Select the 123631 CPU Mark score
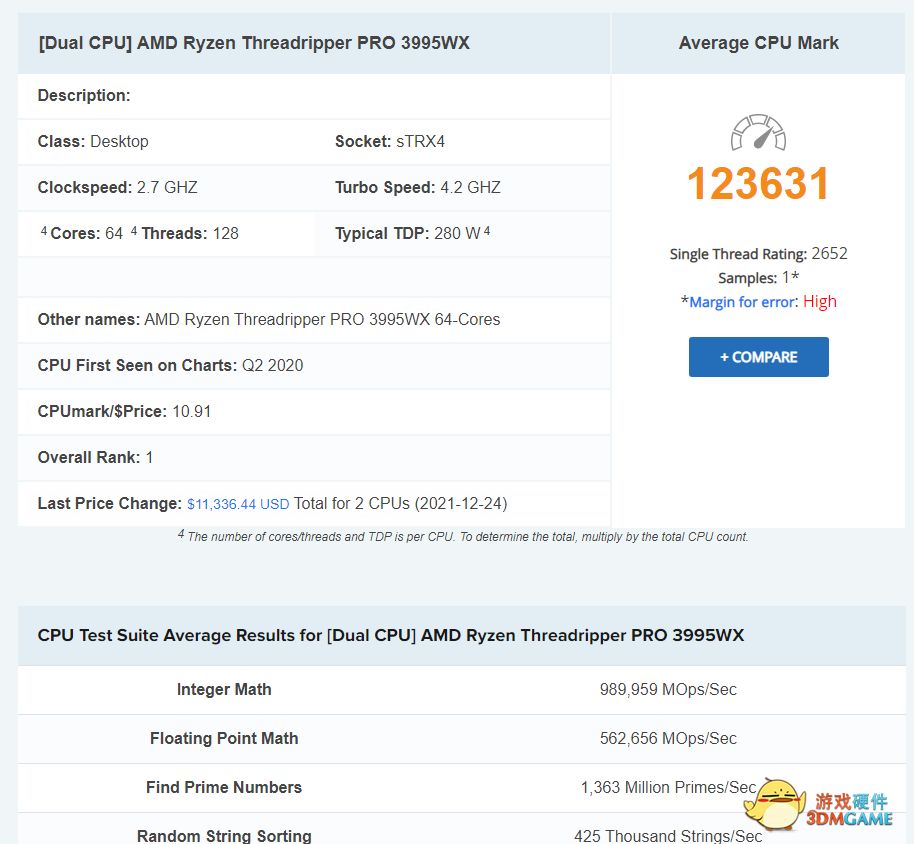The image size is (914, 844). (x=758, y=184)
